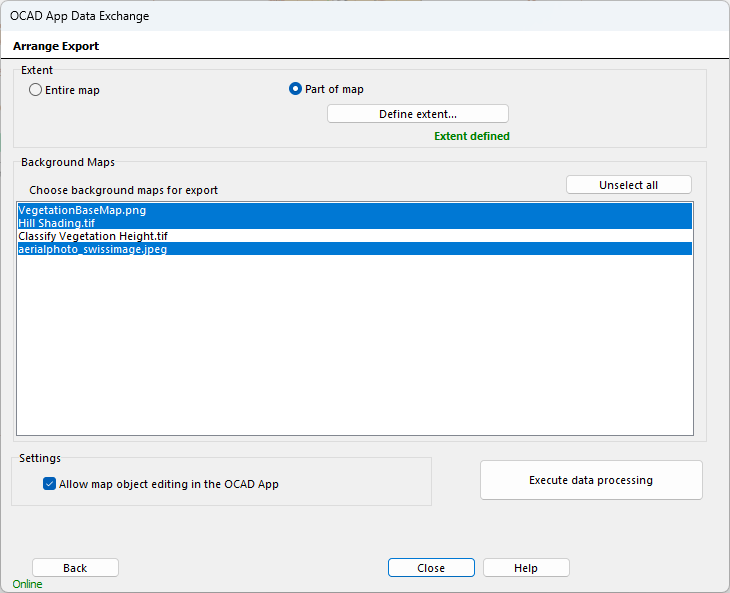This screenshot has width=730, height=593.
Task: Click Execute data processing button
Action: [x=591, y=480]
